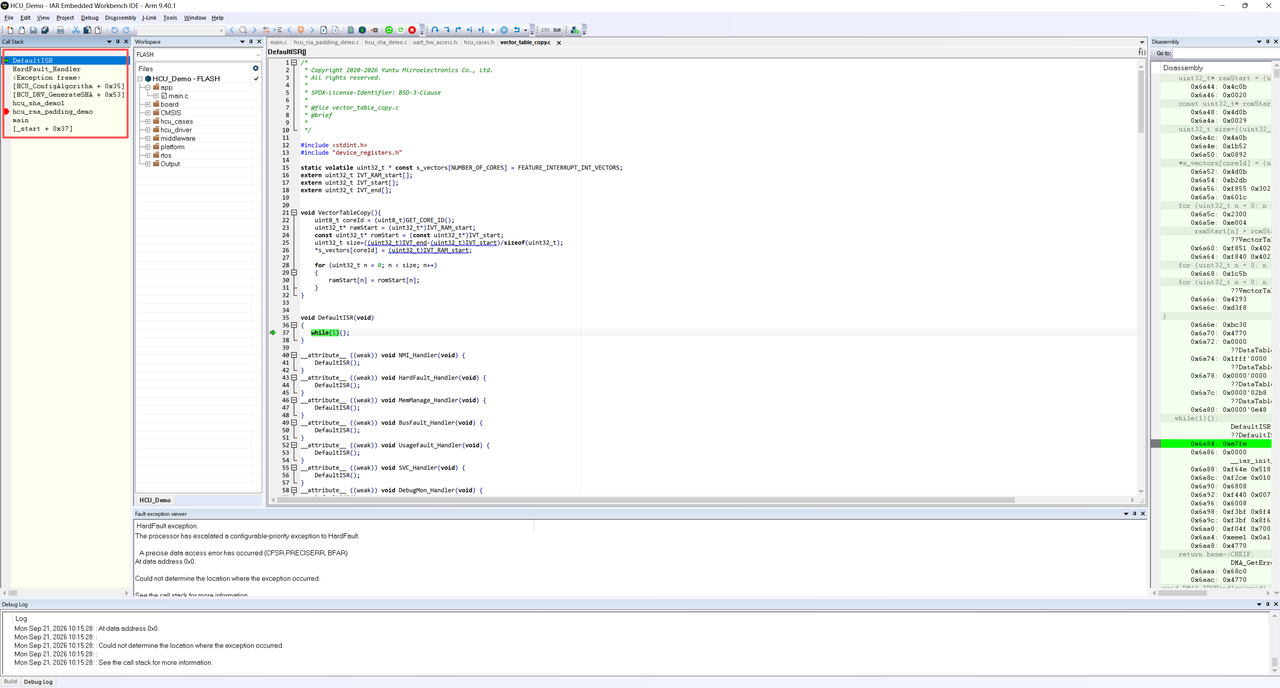This screenshot has width=1280, height=688.
Task: Redo the last undone edit
Action: (x=126, y=30)
